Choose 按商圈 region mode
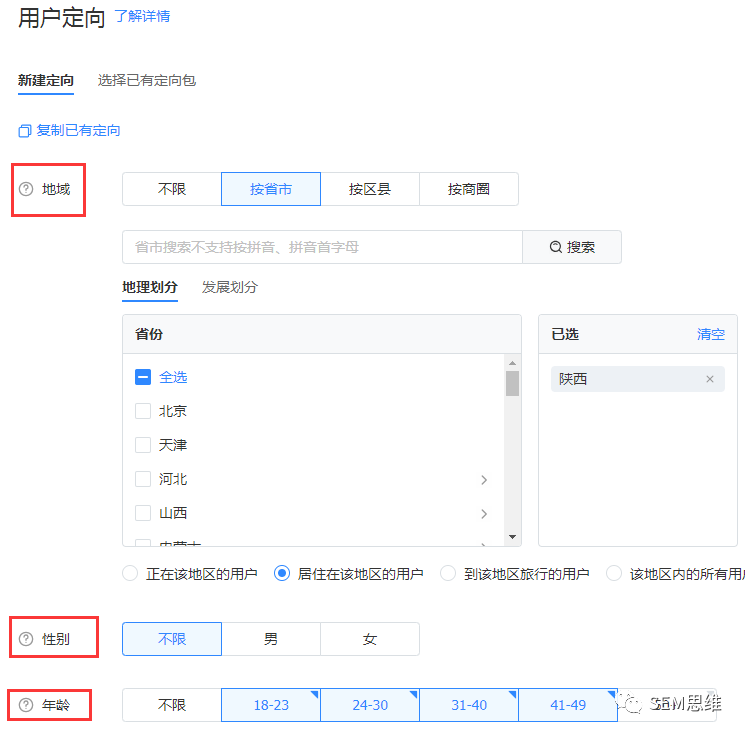745x735 pixels. click(469, 189)
